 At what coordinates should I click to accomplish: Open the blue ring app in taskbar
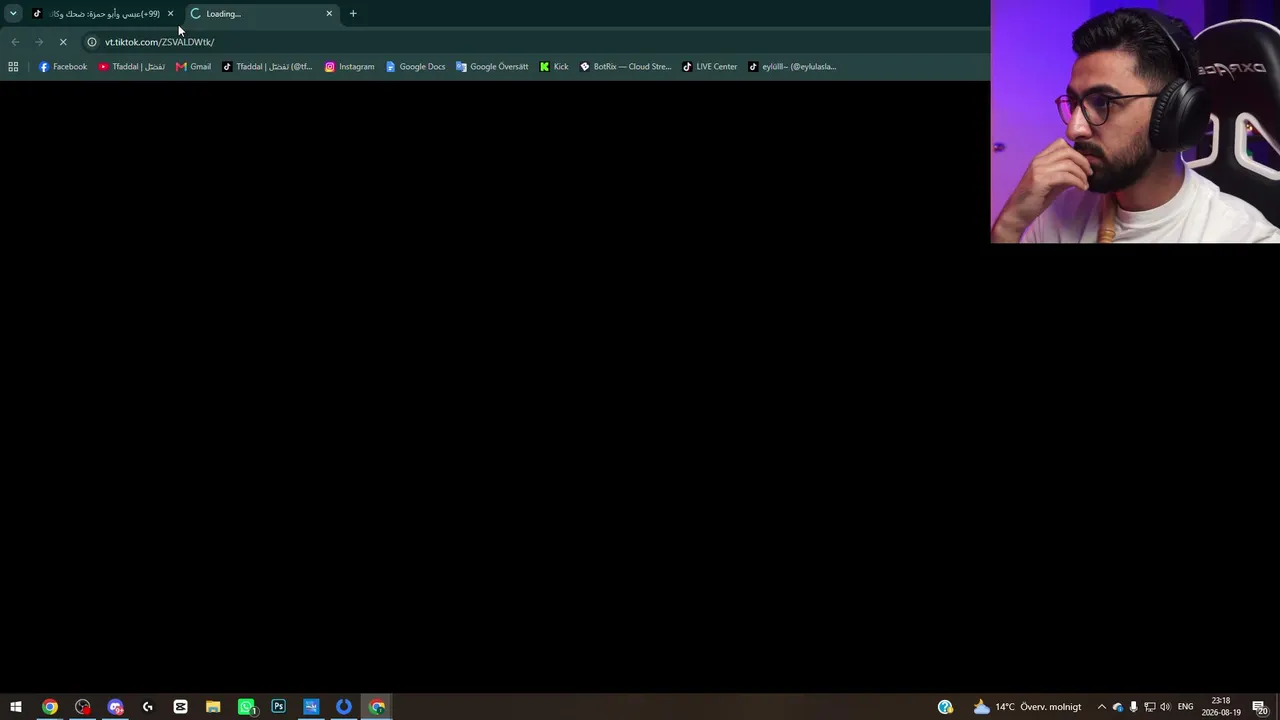point(344,707)
